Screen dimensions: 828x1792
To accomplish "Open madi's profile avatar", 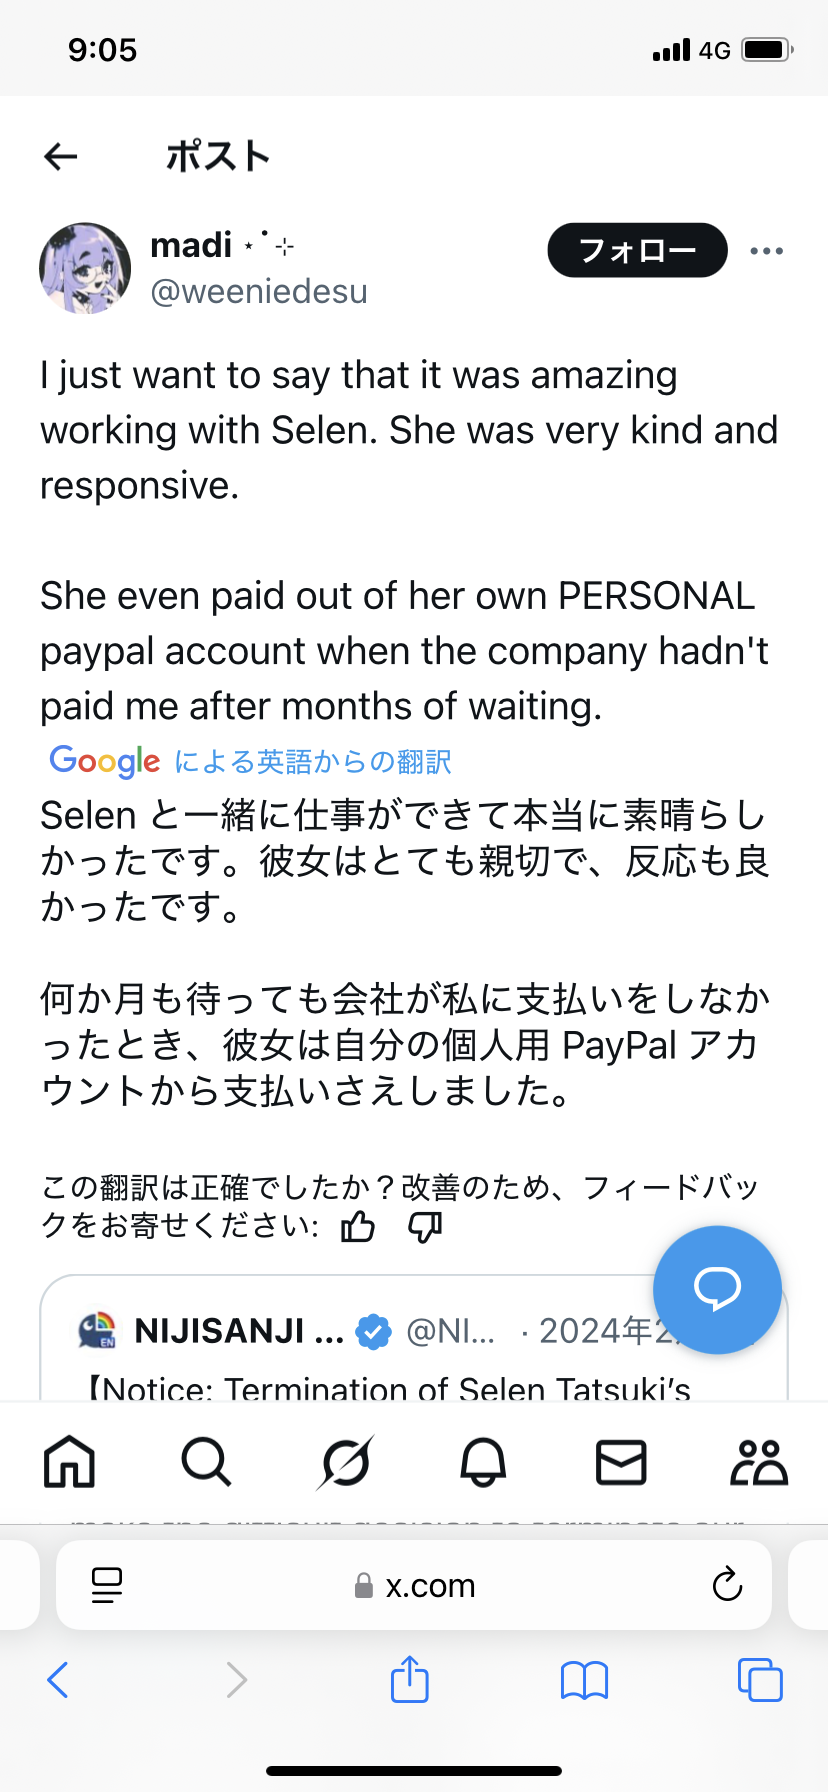I will coord(85,268).
